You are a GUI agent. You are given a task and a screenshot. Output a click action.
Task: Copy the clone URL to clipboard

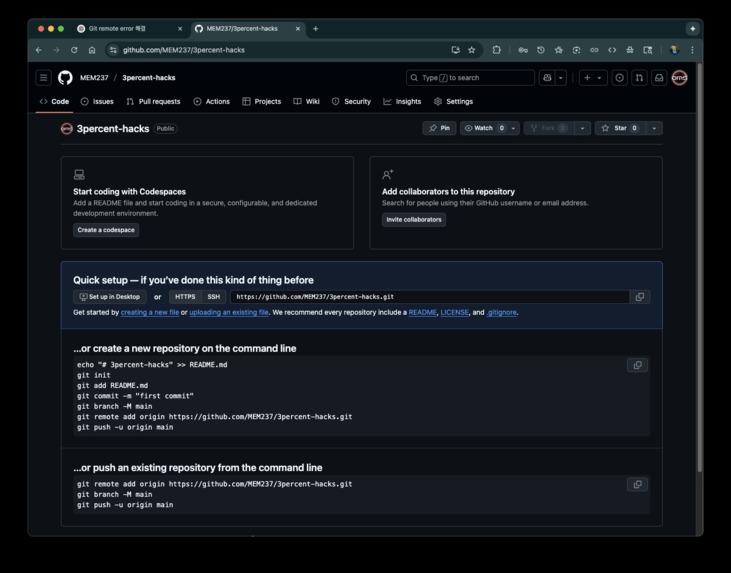[x=640, y=297]
